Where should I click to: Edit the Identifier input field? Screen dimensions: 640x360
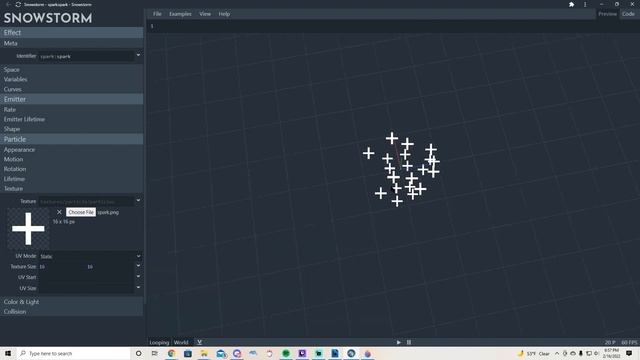tap(86, 56)
